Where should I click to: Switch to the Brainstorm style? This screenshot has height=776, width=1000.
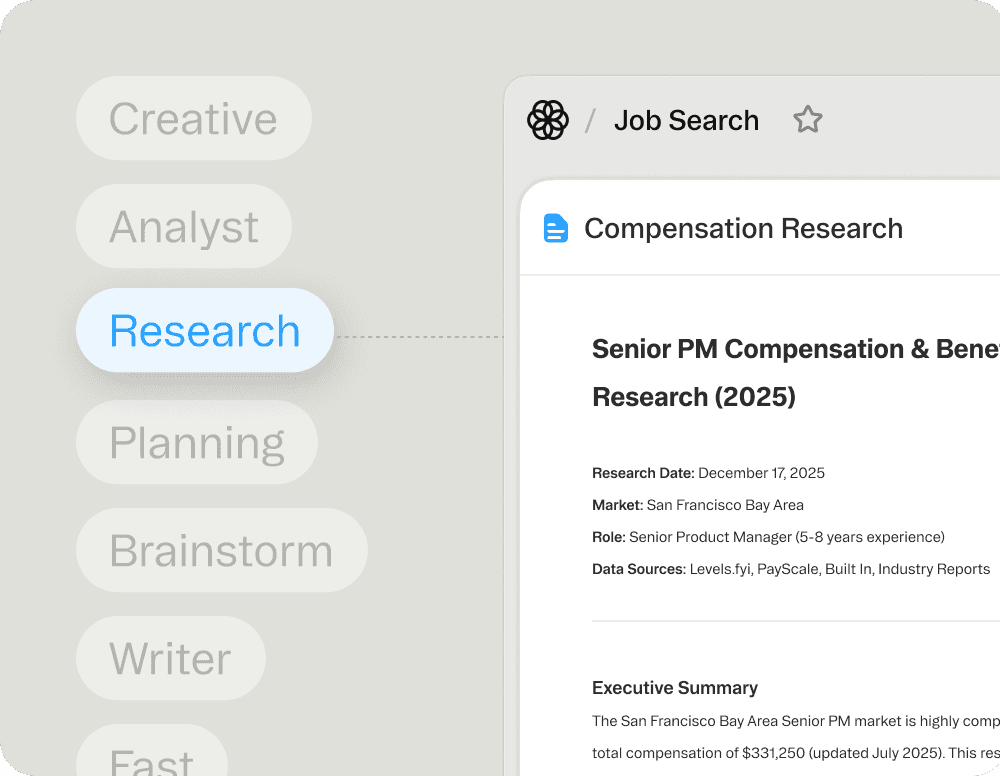221,551
